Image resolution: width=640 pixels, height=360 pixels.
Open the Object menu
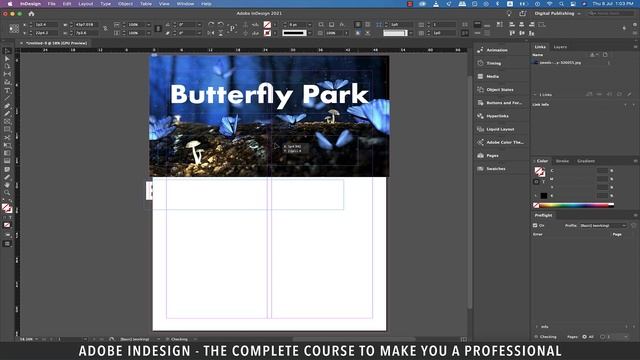(x=125, y=4)
